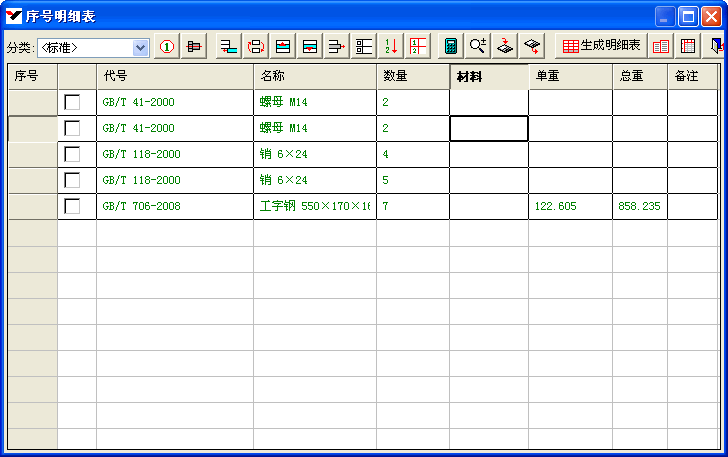Tick checkbox of GB/T 118-2000 quantity 4 row
This screenshot has height=457, width=728.
click(72, 154)
